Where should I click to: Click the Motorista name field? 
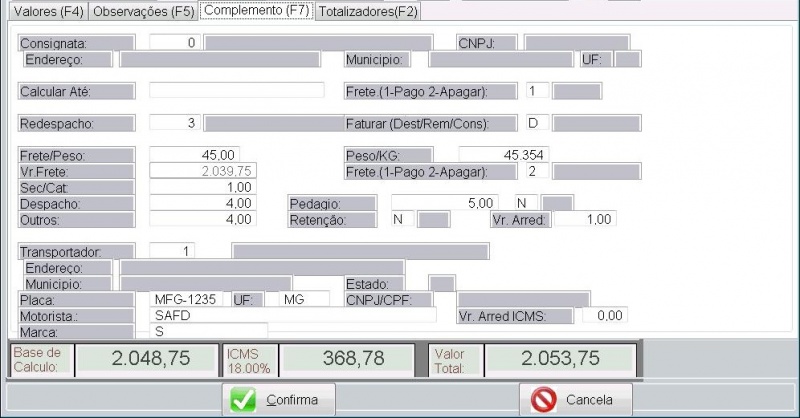tap(292, 315)
